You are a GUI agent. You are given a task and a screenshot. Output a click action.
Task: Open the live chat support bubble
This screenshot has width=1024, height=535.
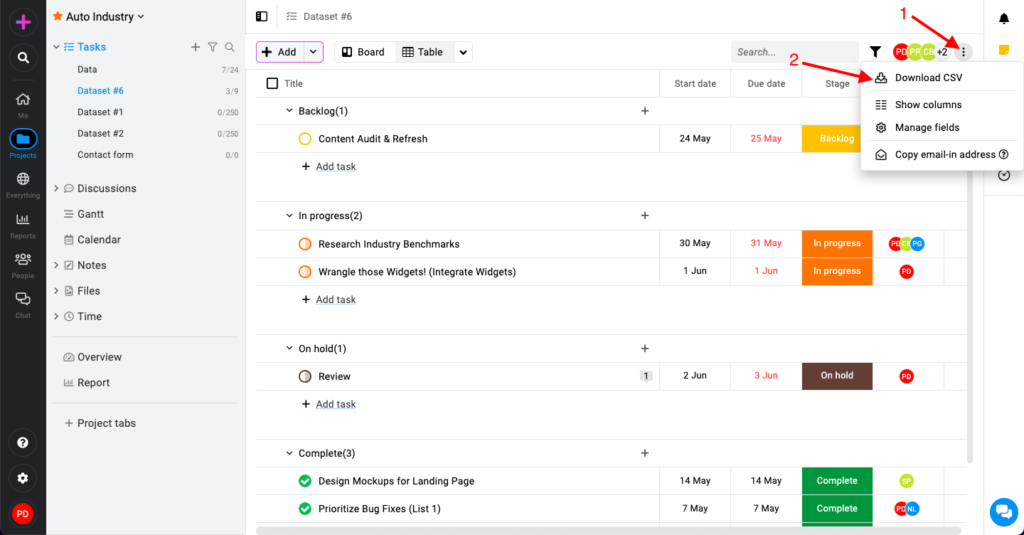[x=1004, y=511]
